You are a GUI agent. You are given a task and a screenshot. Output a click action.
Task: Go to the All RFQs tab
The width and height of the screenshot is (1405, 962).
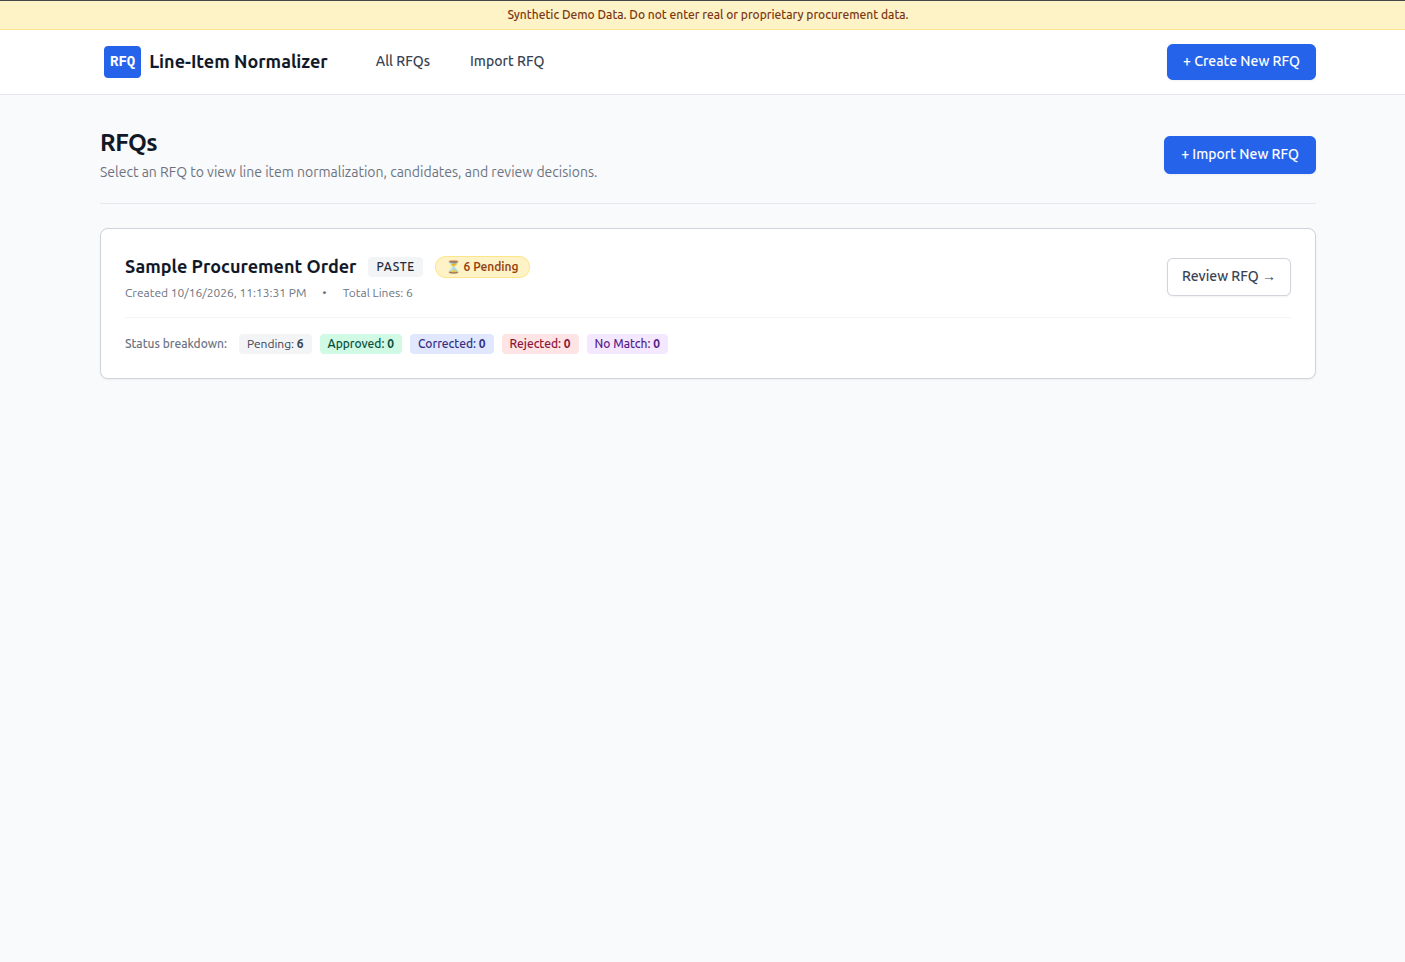tap(403, 61)
